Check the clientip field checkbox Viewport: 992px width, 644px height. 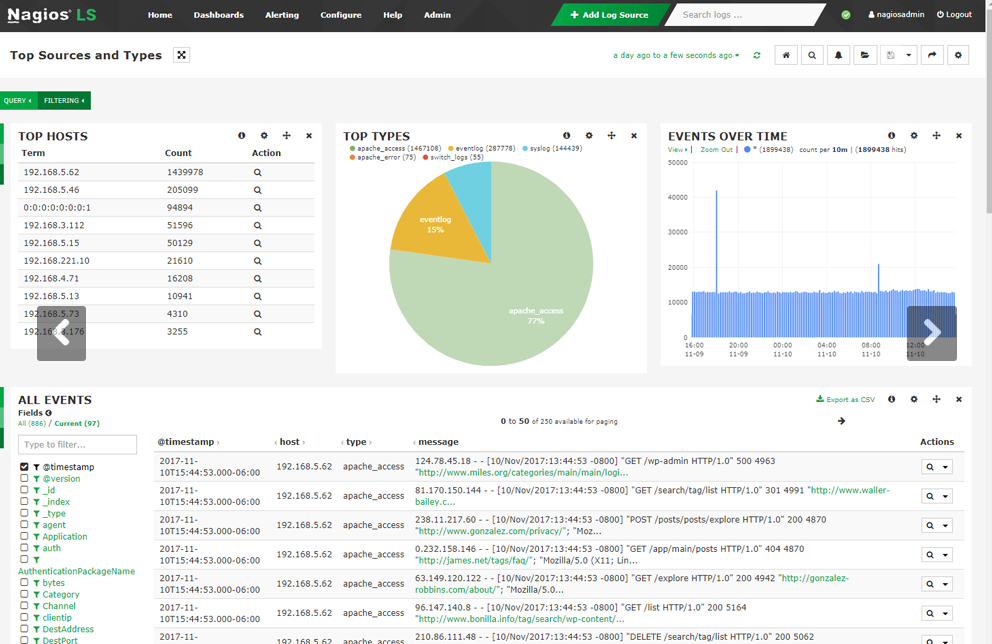pos(23,617)
